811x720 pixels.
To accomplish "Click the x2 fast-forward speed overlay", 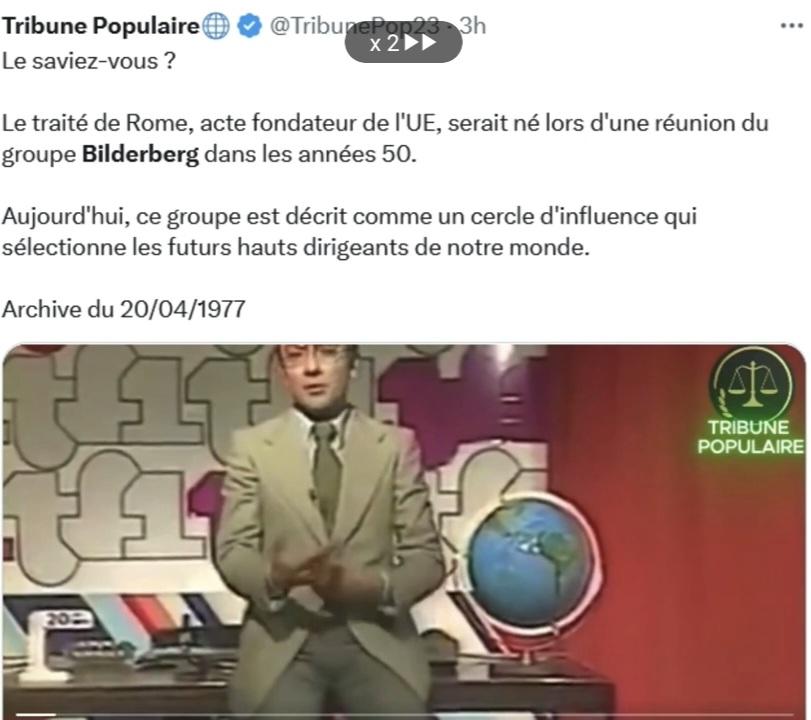I will point(403,43).
